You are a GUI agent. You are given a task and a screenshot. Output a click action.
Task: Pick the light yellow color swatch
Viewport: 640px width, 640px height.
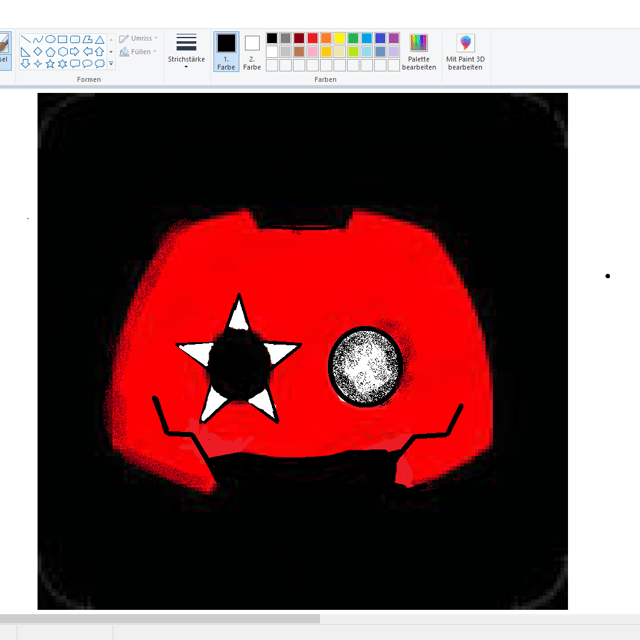[340, 52]
